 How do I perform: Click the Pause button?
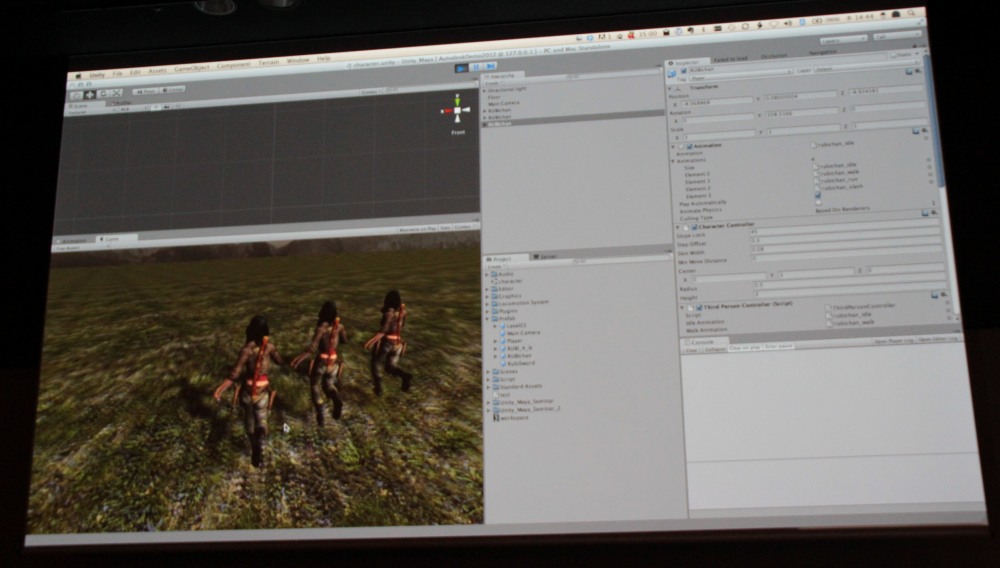(475, 68)
